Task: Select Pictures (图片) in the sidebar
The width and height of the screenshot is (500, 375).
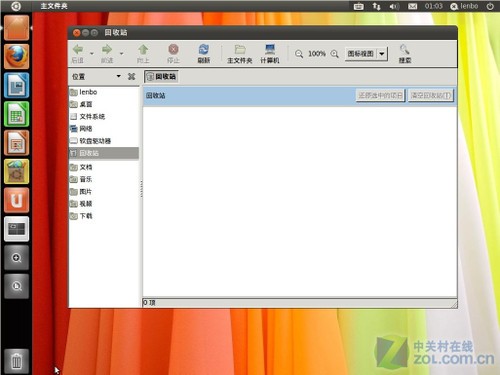Action: coord(104,191)
